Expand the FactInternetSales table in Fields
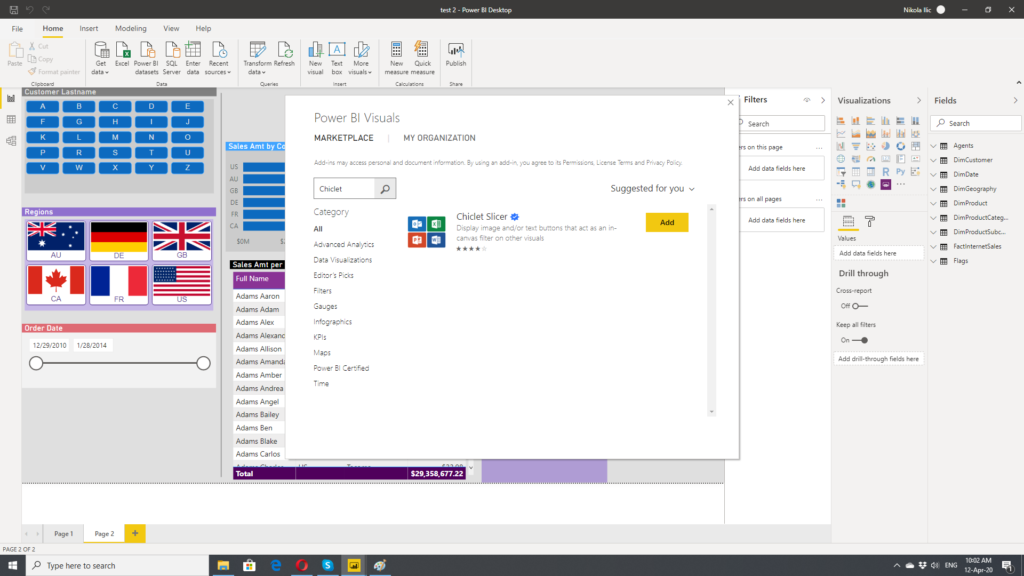The height and width of the screenshot is (576, 1024). (933, 246)
